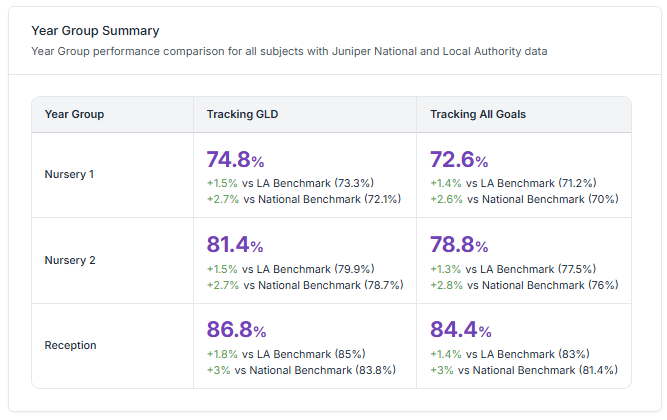667x420 pixels.
Task: Click the National Benchmark (72.1%) comparison line
Action: point(303,199)
